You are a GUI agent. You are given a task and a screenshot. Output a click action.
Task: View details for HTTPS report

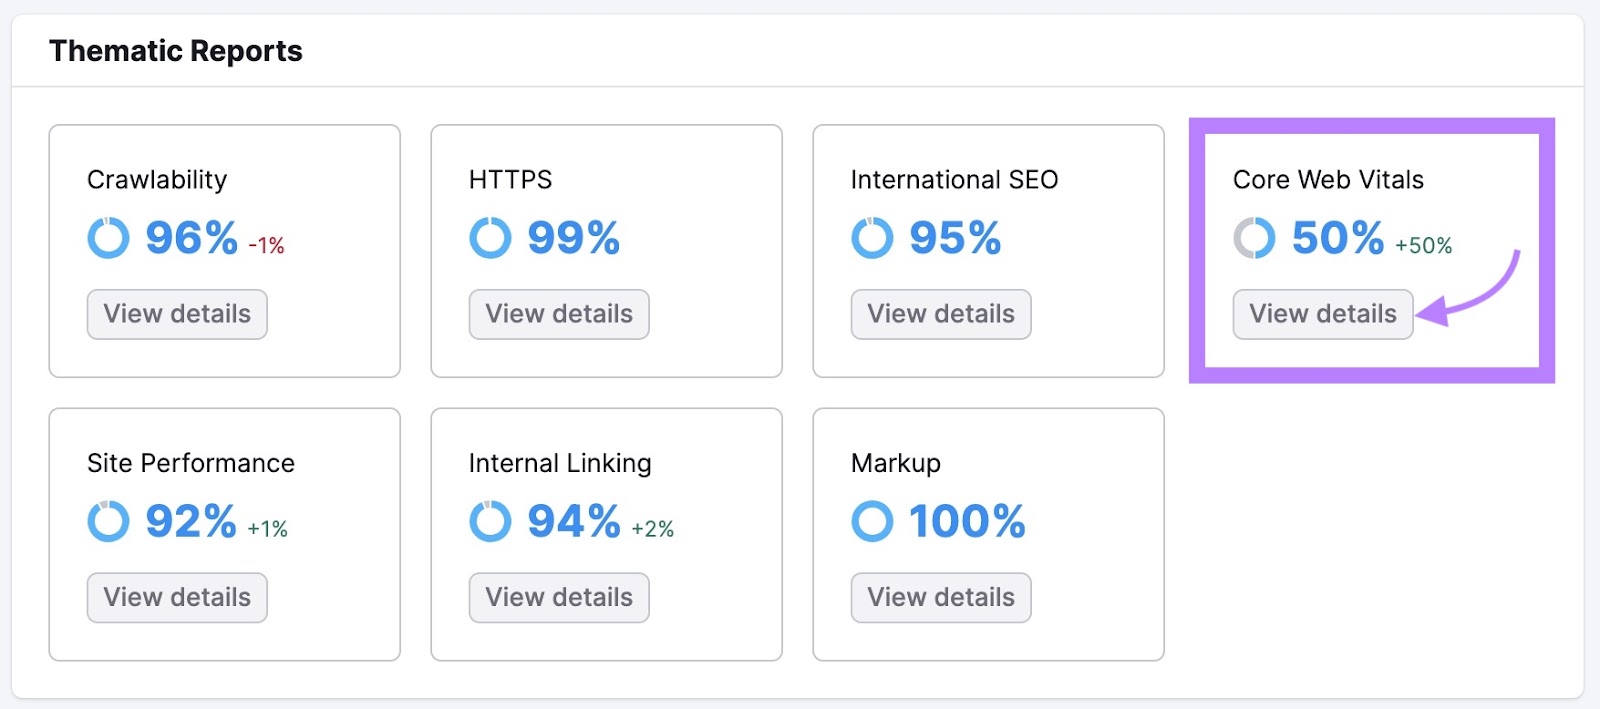(x=558, y=314)
